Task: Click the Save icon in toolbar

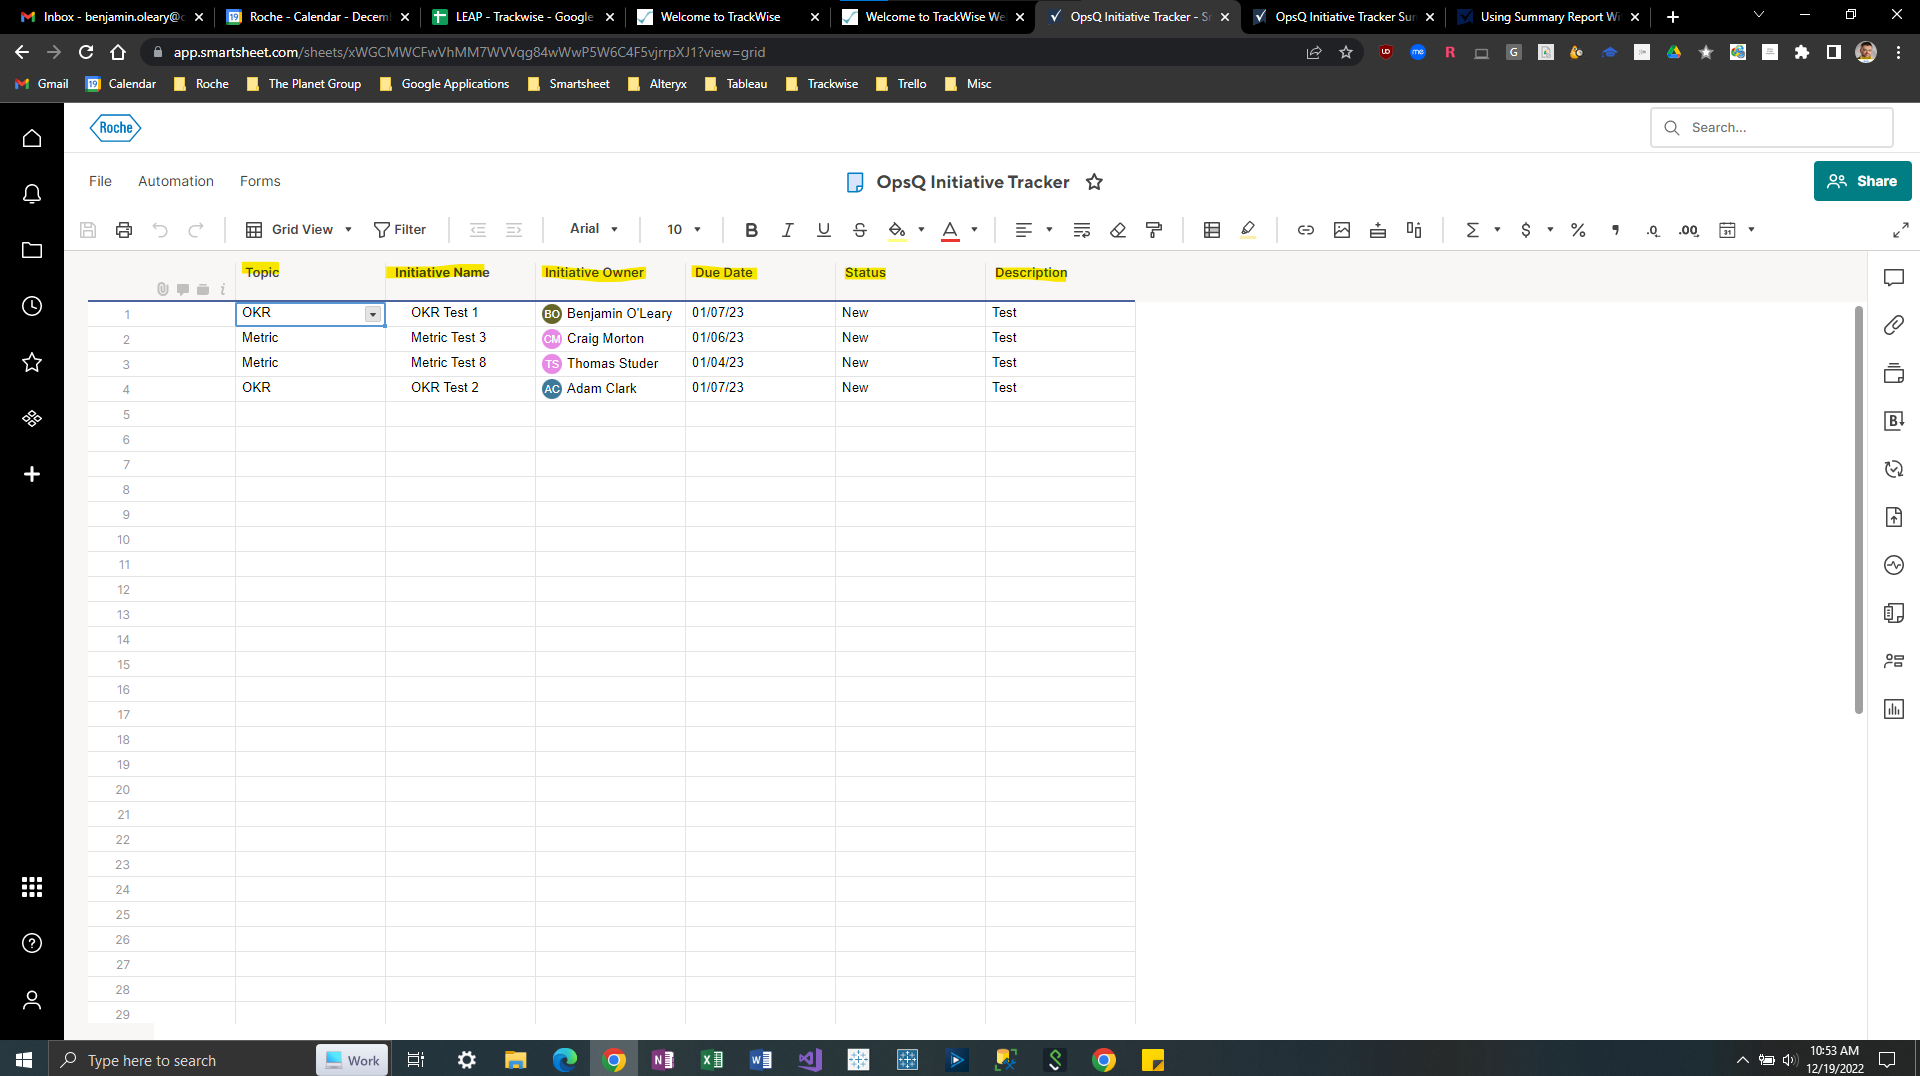Action: [88, 230]
